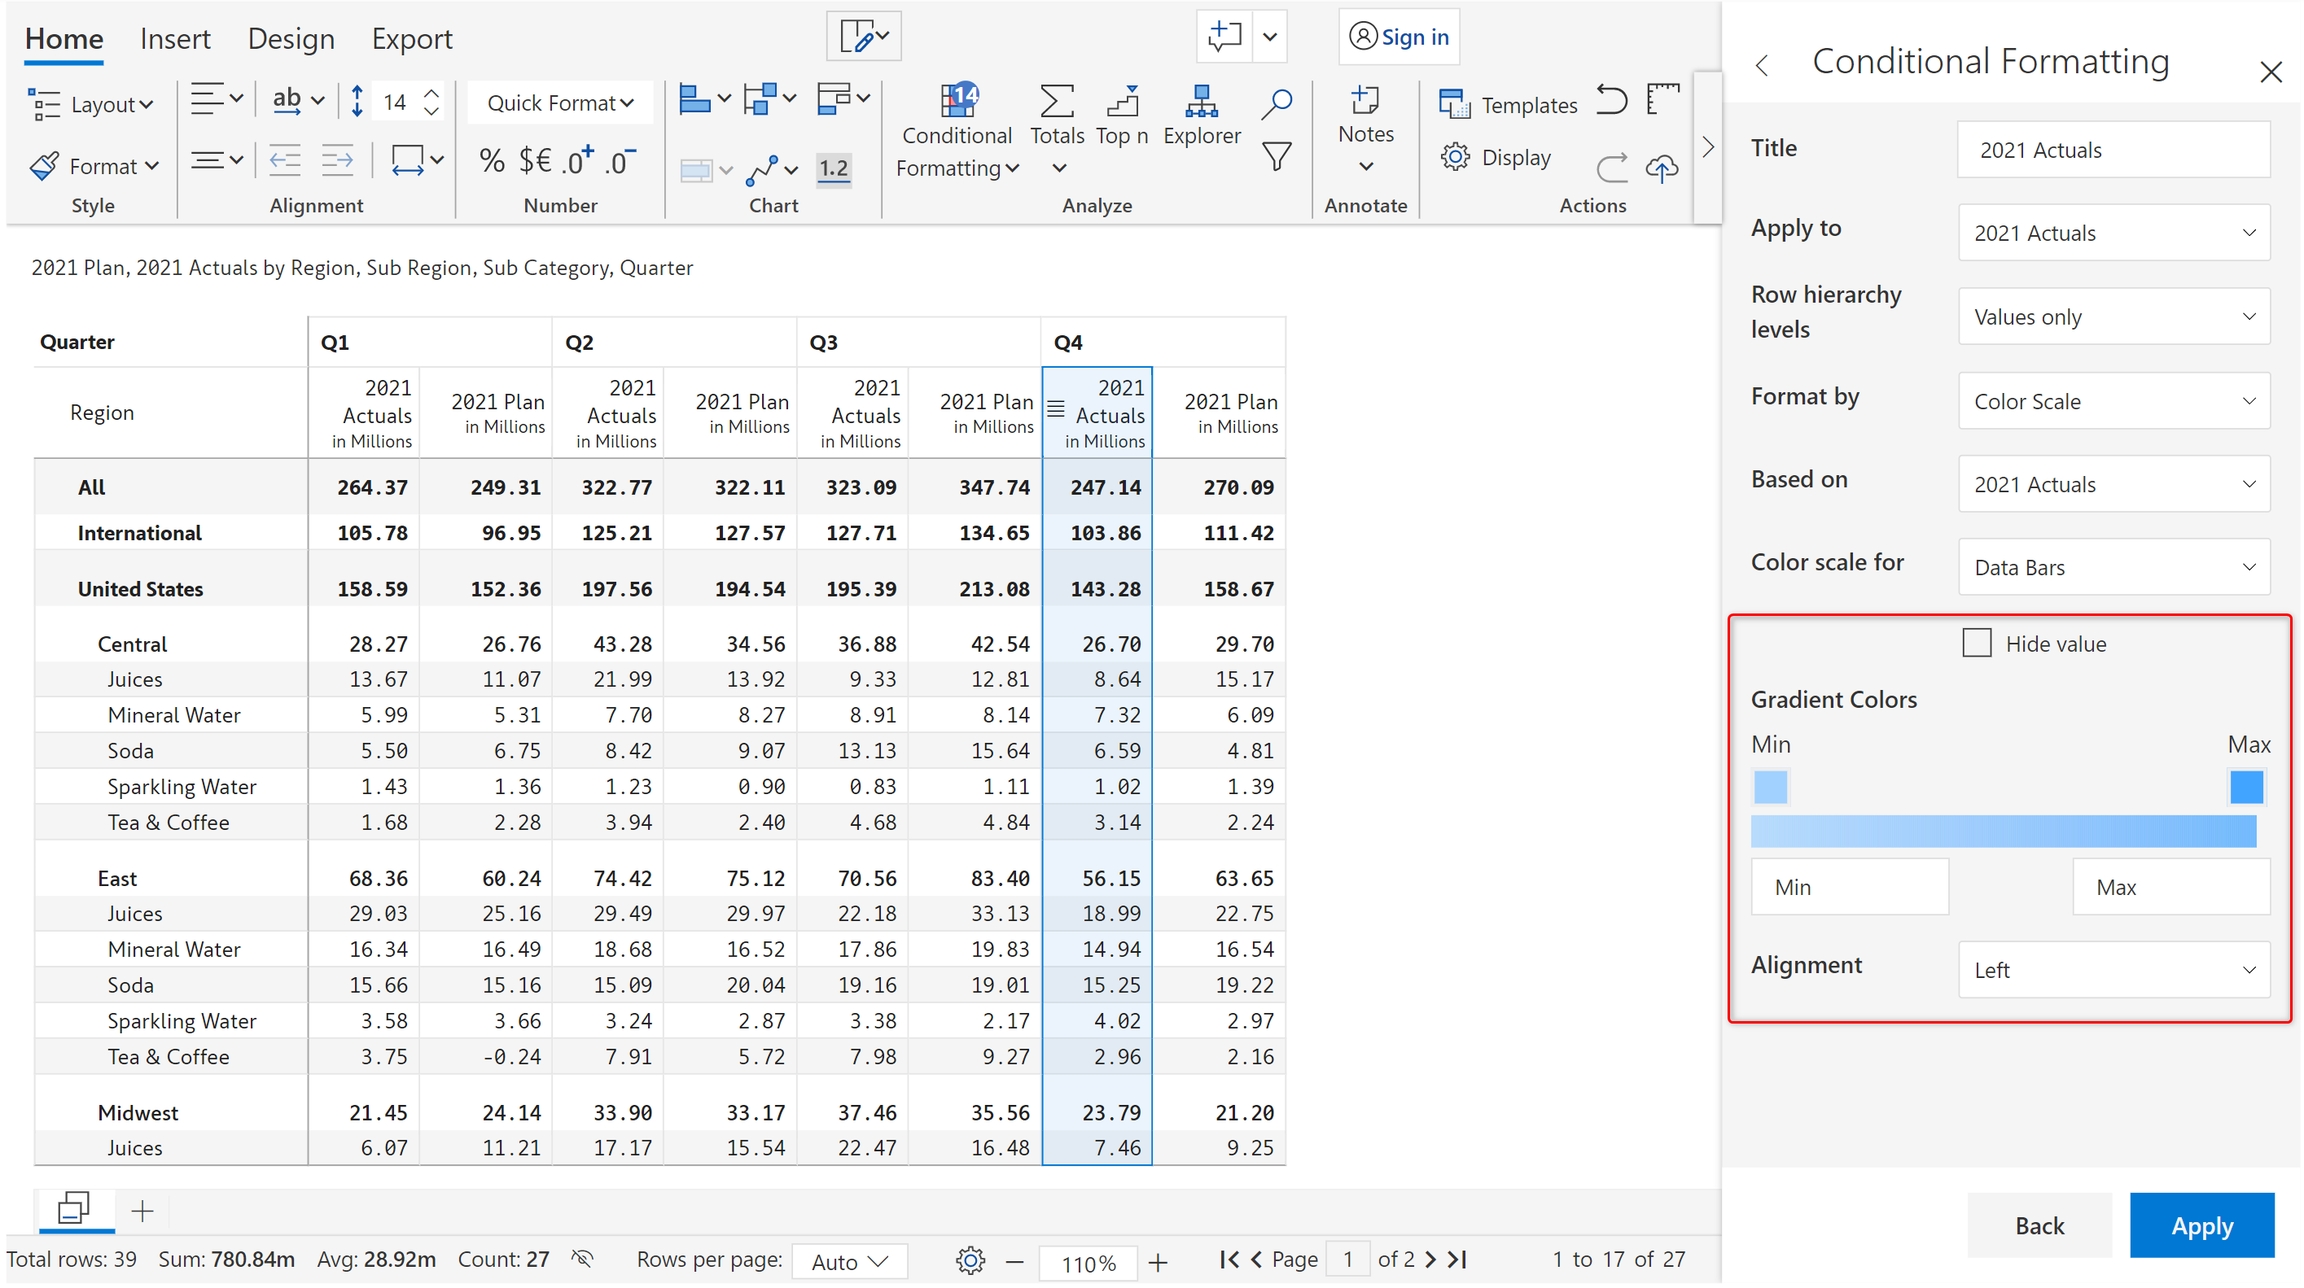The image size is (2304, 1288).
Task: Open the Explorer hierarchy tool
Action: 1200,102
